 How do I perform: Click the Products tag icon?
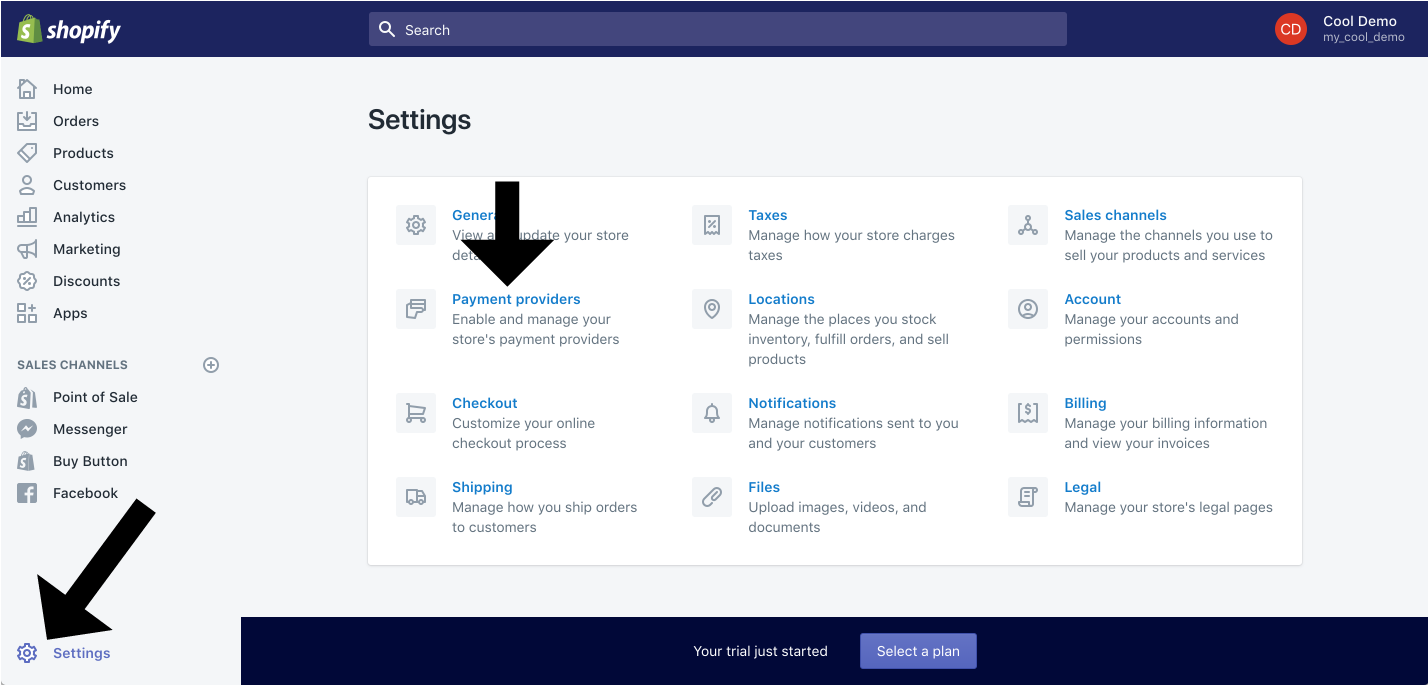27,153
